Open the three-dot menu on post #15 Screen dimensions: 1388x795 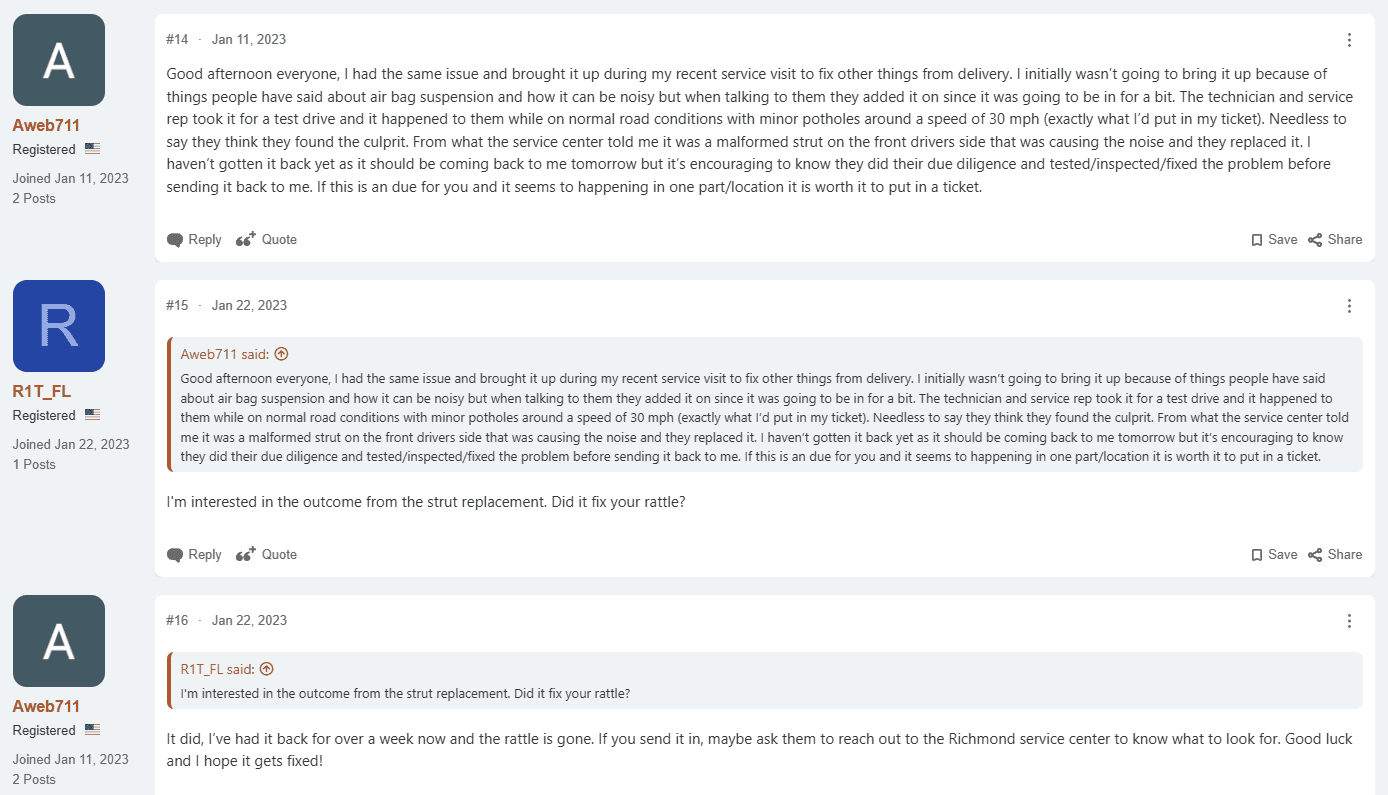point(1349,306)
